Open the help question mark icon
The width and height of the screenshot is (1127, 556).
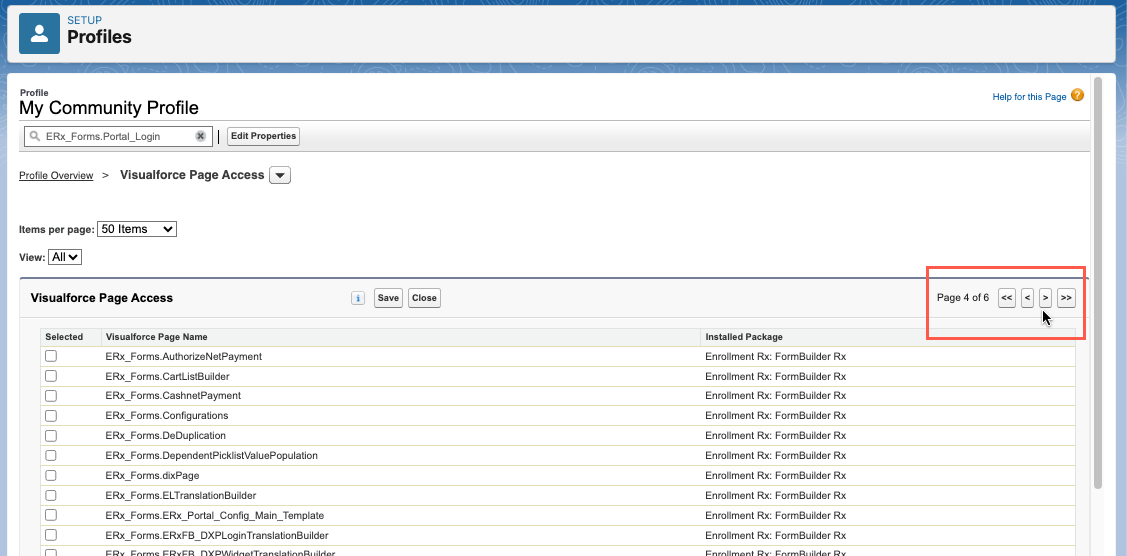(x=1077, y=96)
